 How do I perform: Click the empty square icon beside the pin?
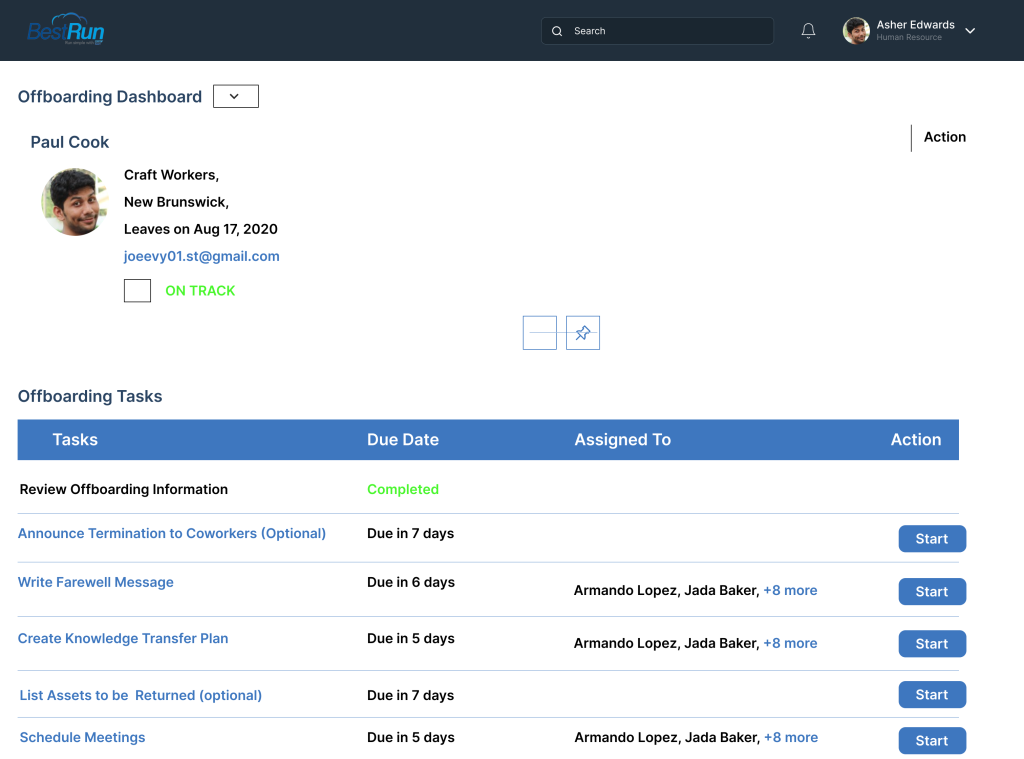[539, 332]
